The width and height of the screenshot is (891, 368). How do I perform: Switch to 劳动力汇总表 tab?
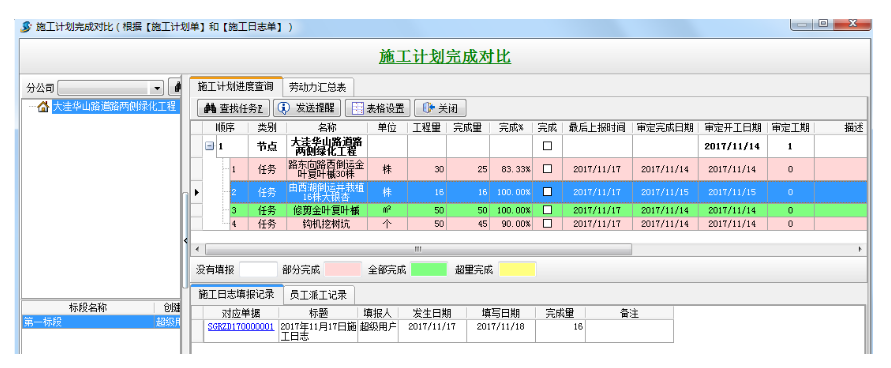[x=318, y=87]
